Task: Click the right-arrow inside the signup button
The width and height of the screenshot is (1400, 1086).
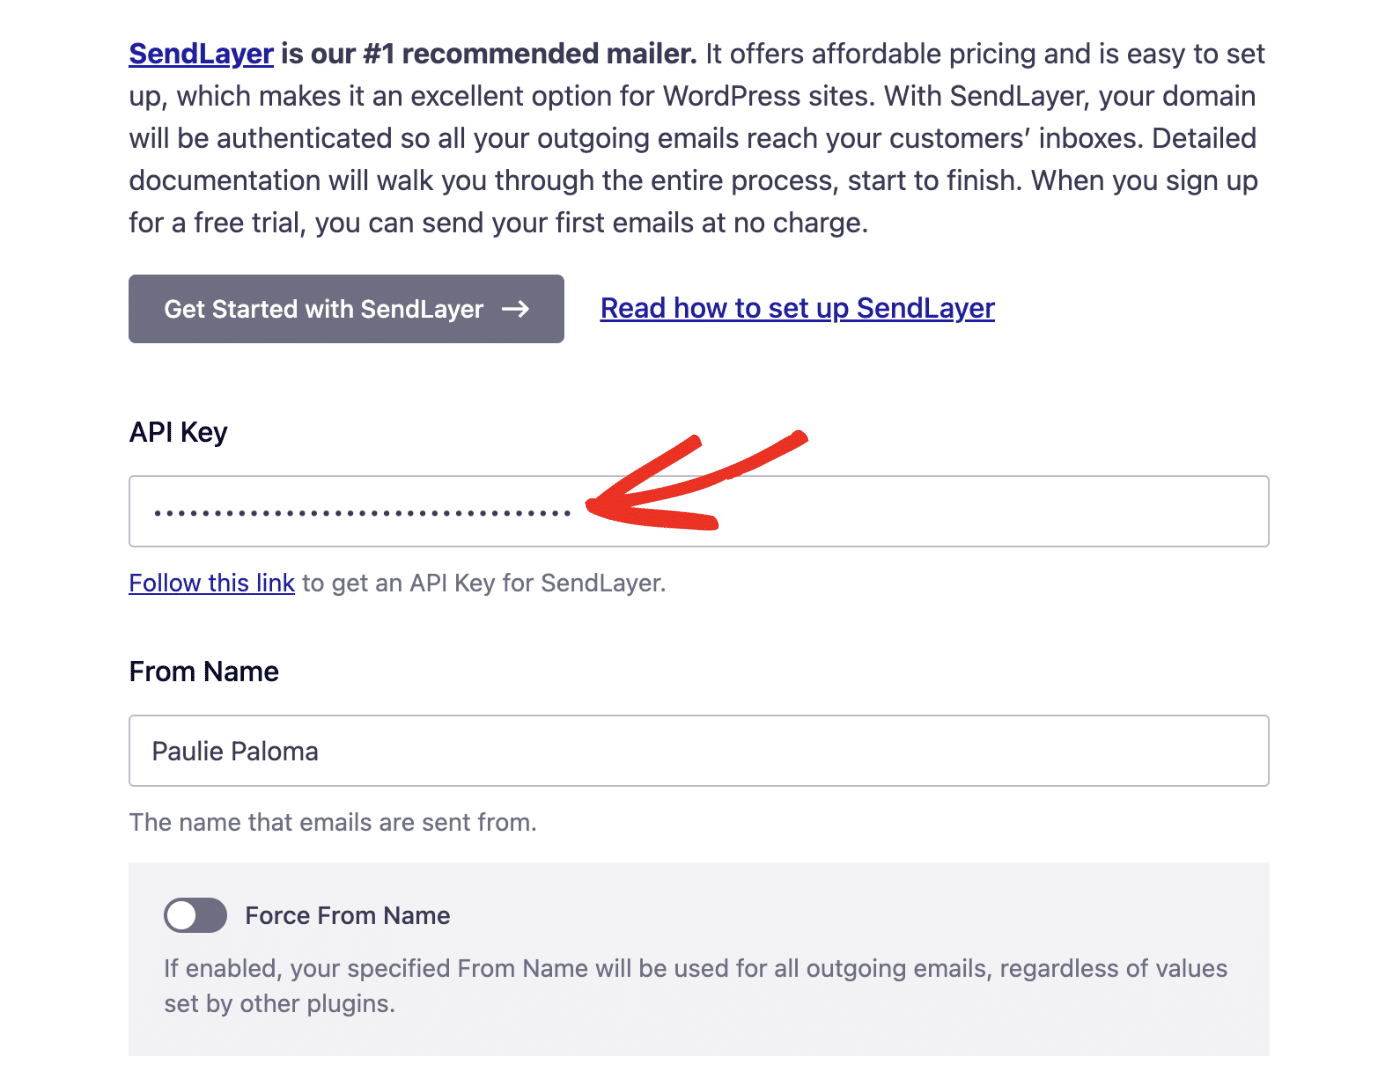Action: click(x=516, y=309)
